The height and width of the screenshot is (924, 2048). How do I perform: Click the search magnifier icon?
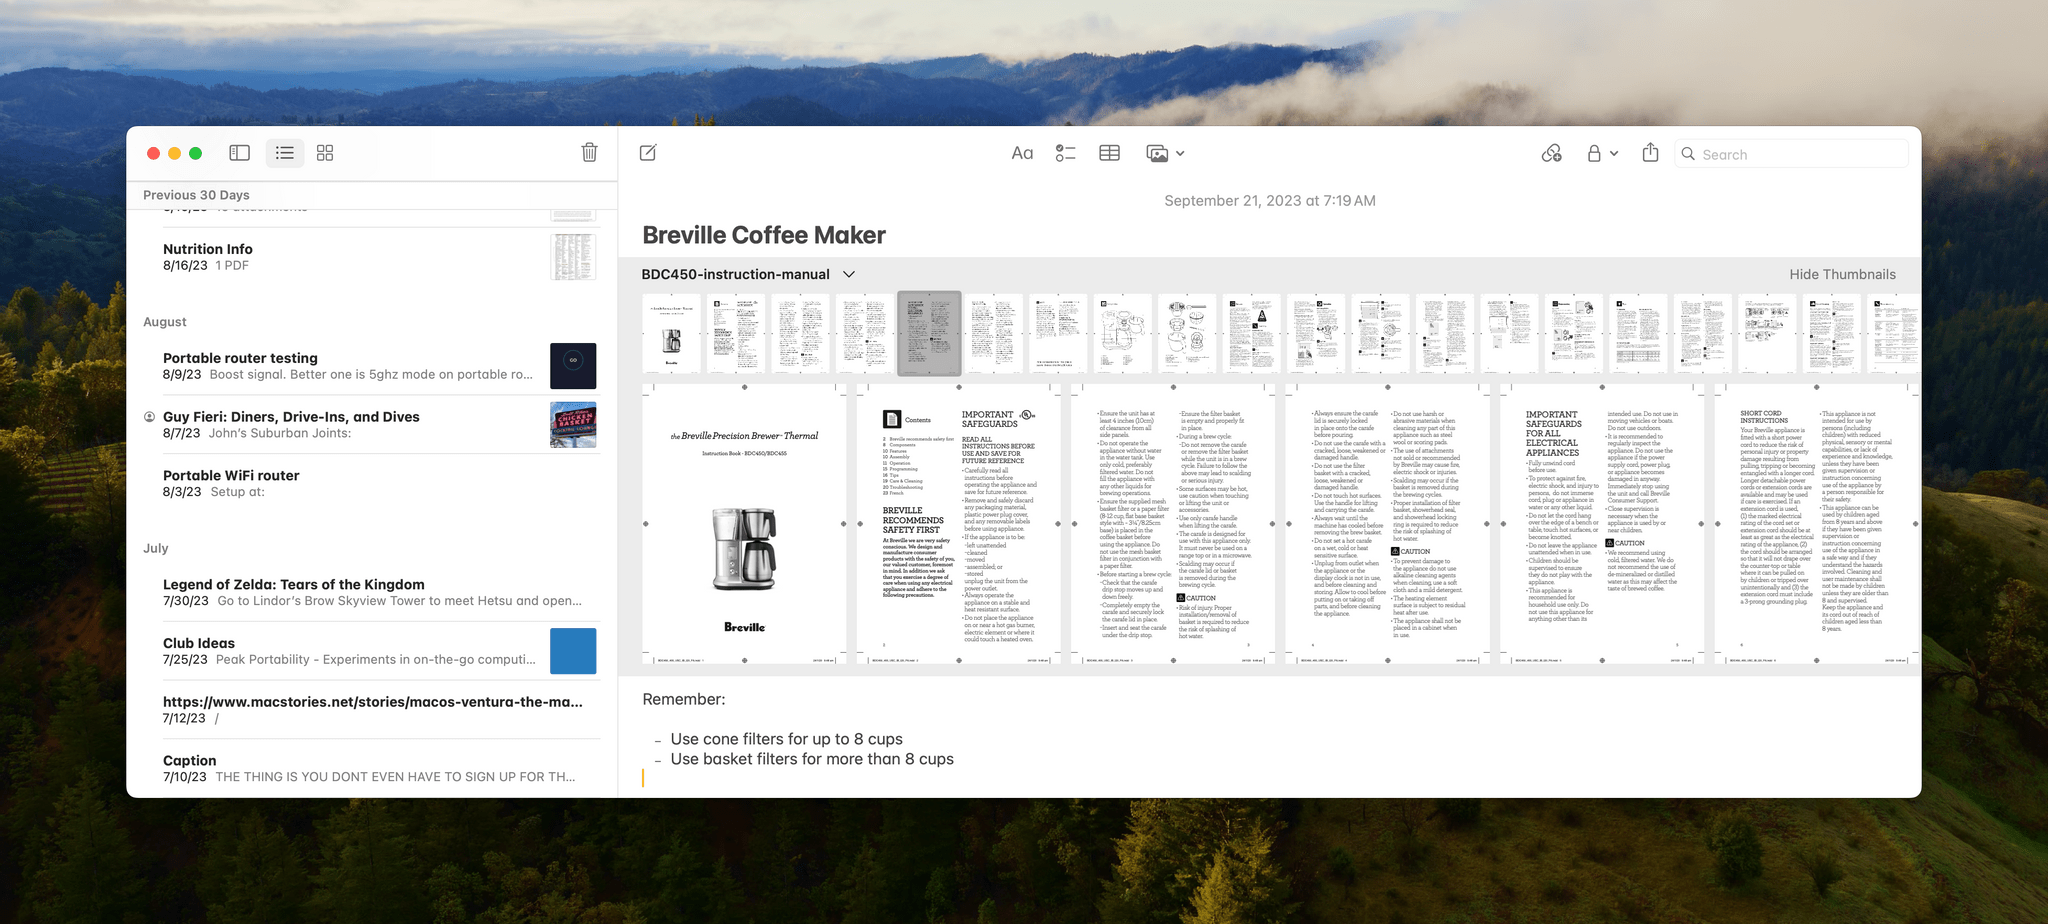pyautogui.click(x=1688, y=154)
